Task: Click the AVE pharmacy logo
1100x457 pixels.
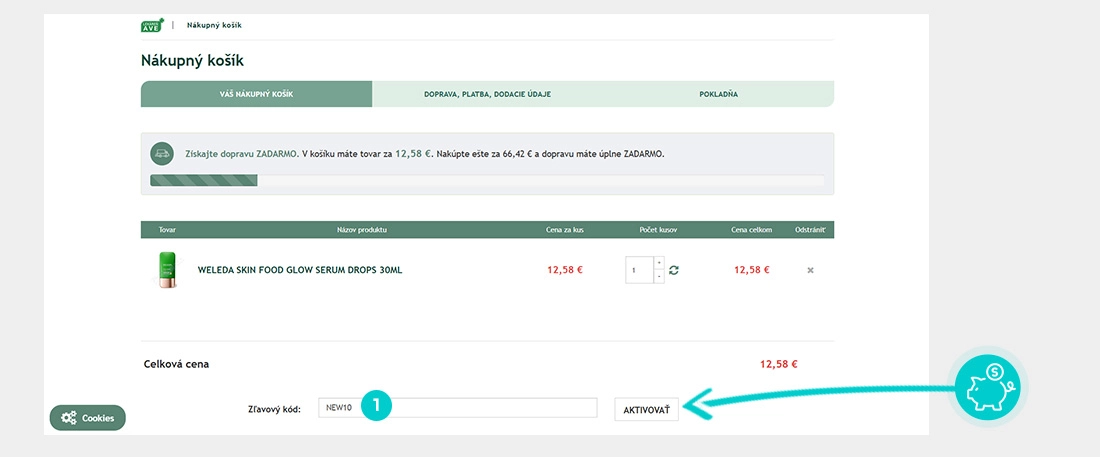Action: [x=152, y=25]
